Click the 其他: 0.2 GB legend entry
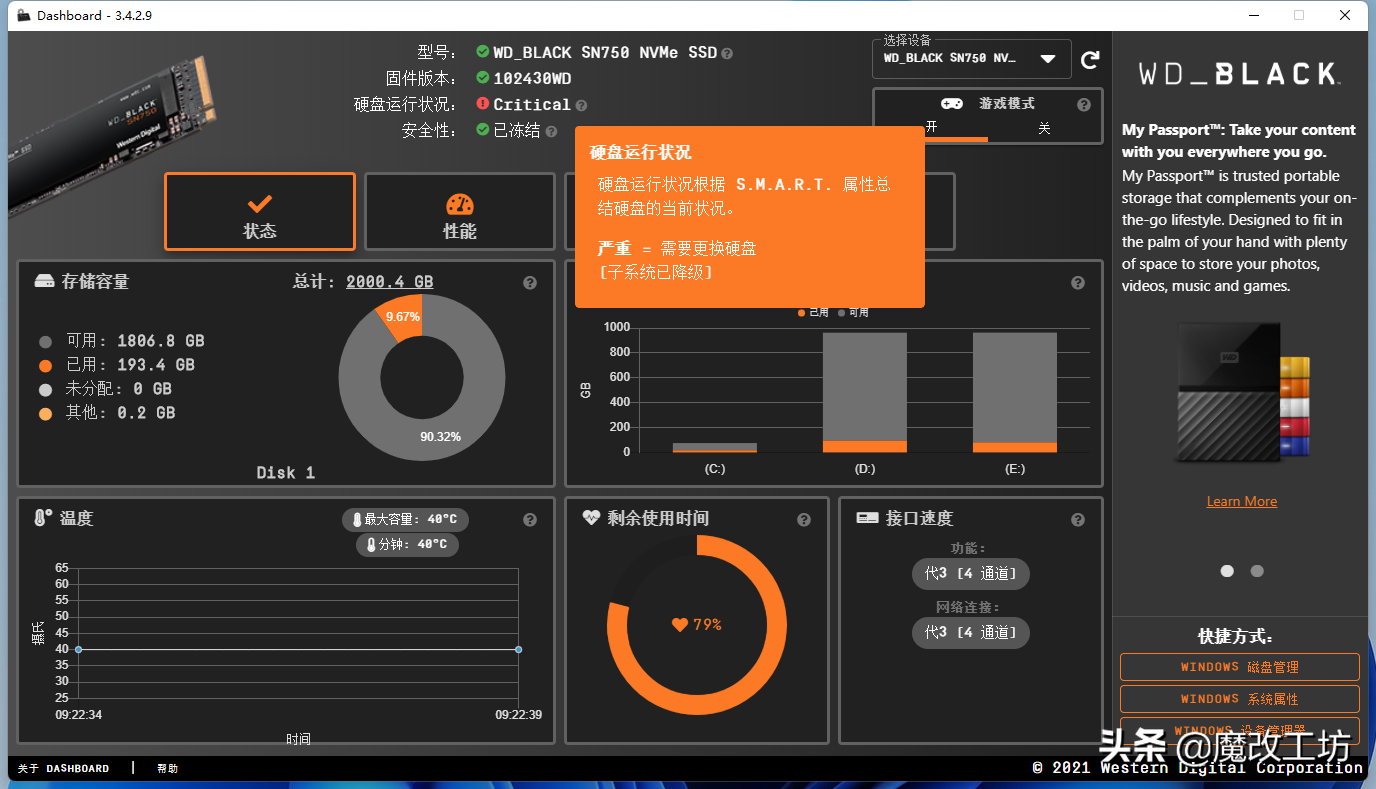1376x789 pixels. coord(106,413)
